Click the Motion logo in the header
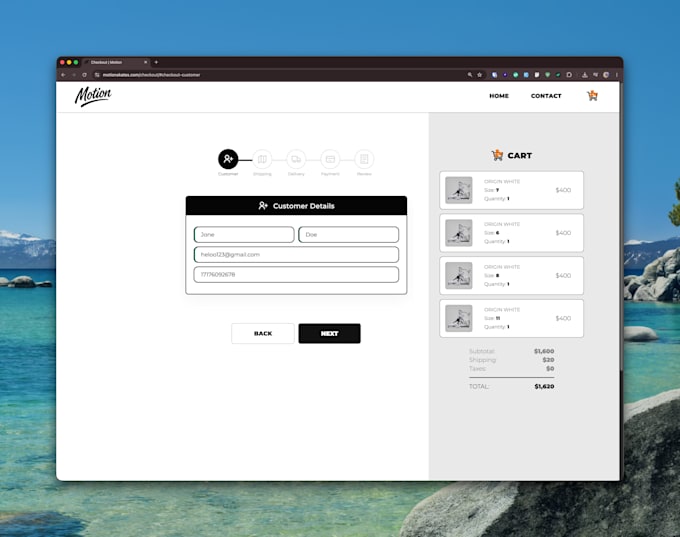The height and width of the screenshot is (537, 680). click(93, 96)
